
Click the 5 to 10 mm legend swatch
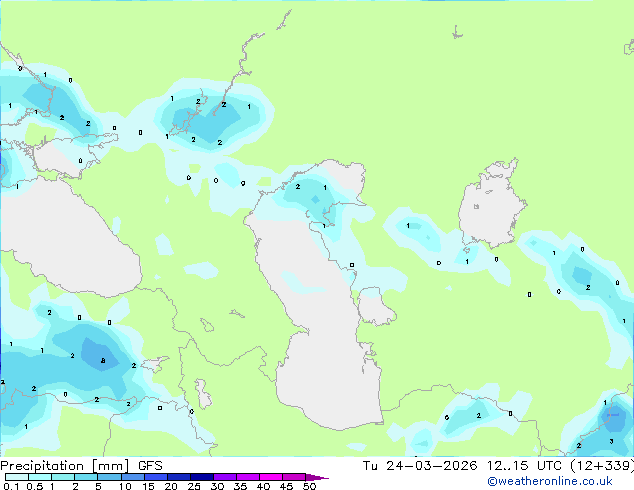coord(109,477)
